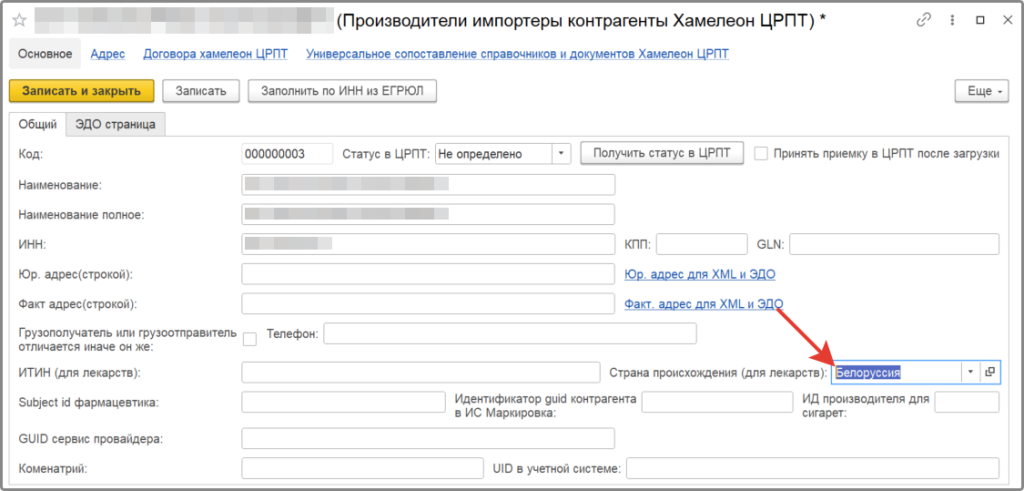Enable 'Принять приемку в ЦРПТ после загрузки' checkbox
Image resolution: width=1024 pixels, height=491 pixels.
click(x=762, y=154)
